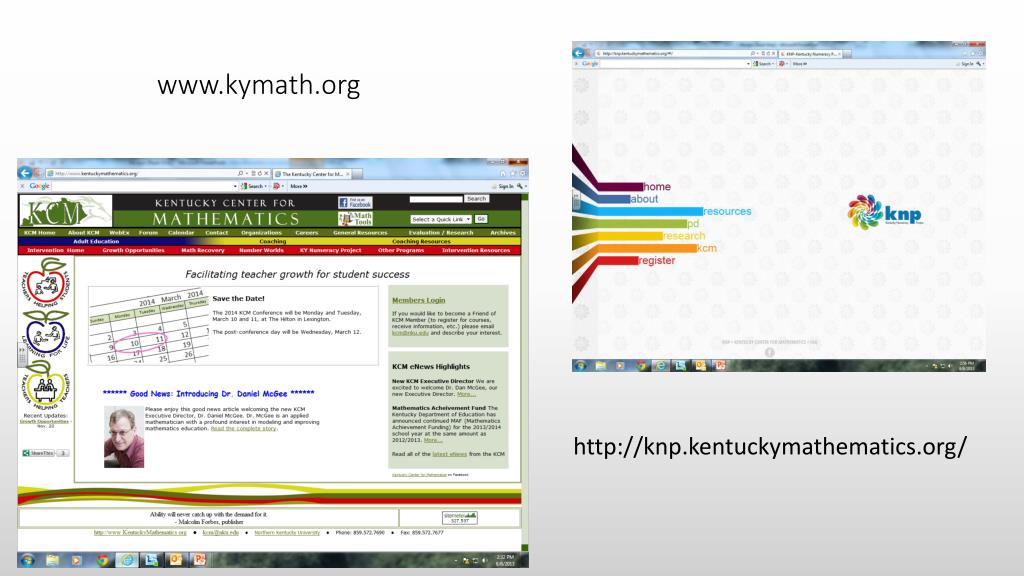Open 'Adult Education' navigation bar item
1024x576 pixels.
coord(96,241)
